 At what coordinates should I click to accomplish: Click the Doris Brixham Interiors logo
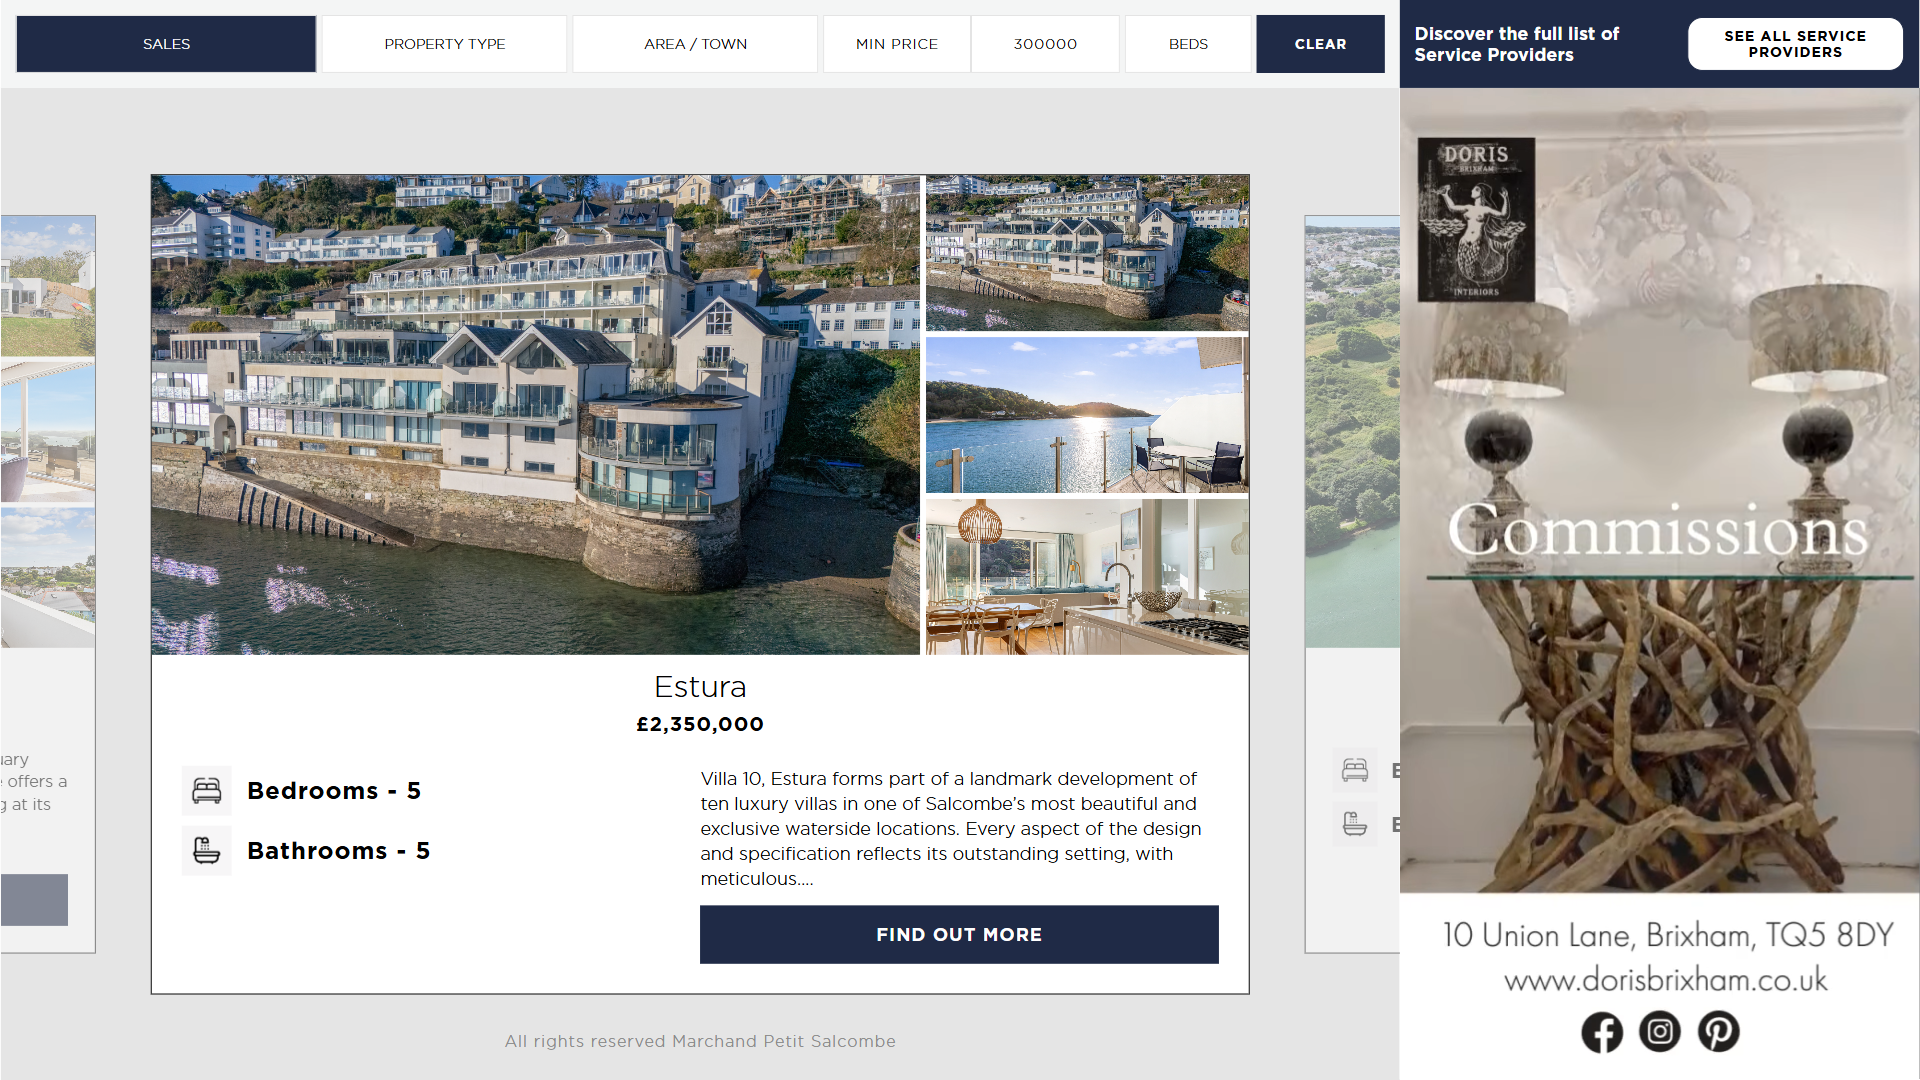[1476, 220]
